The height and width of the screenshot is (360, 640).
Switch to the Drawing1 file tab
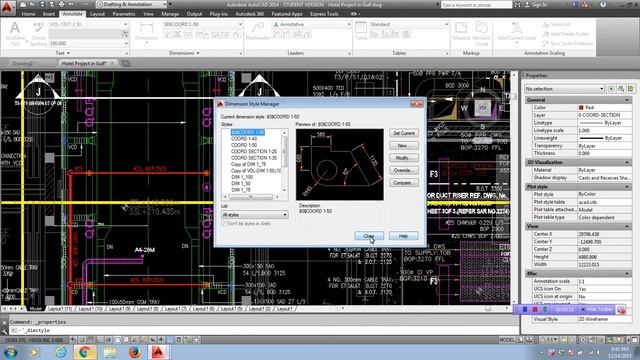point(24,63)
